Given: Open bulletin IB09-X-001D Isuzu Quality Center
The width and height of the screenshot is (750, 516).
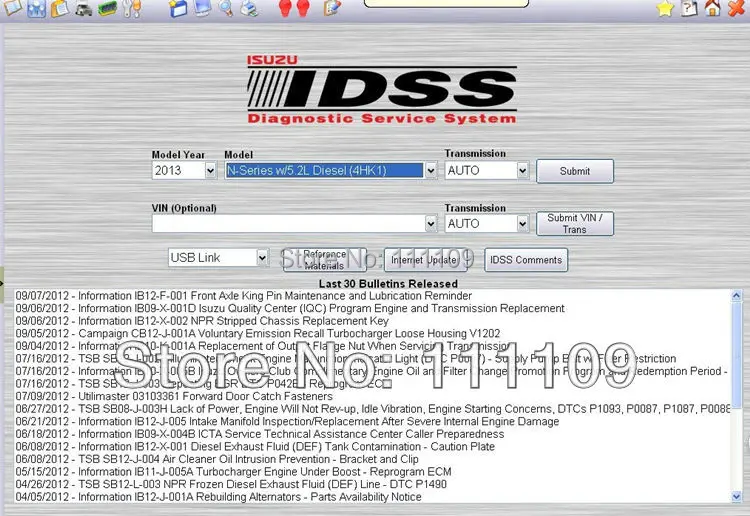Looking at the screenshot, I should pos(290,308).
